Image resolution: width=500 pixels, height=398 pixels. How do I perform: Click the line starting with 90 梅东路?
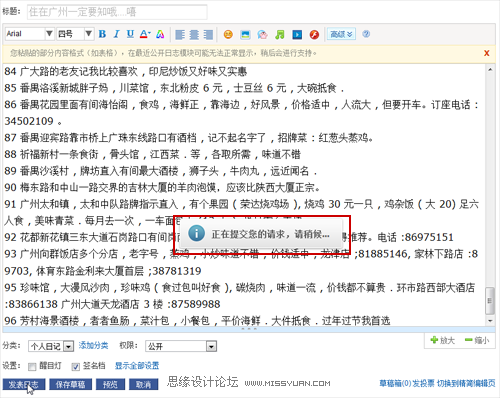tap(162, 188)
